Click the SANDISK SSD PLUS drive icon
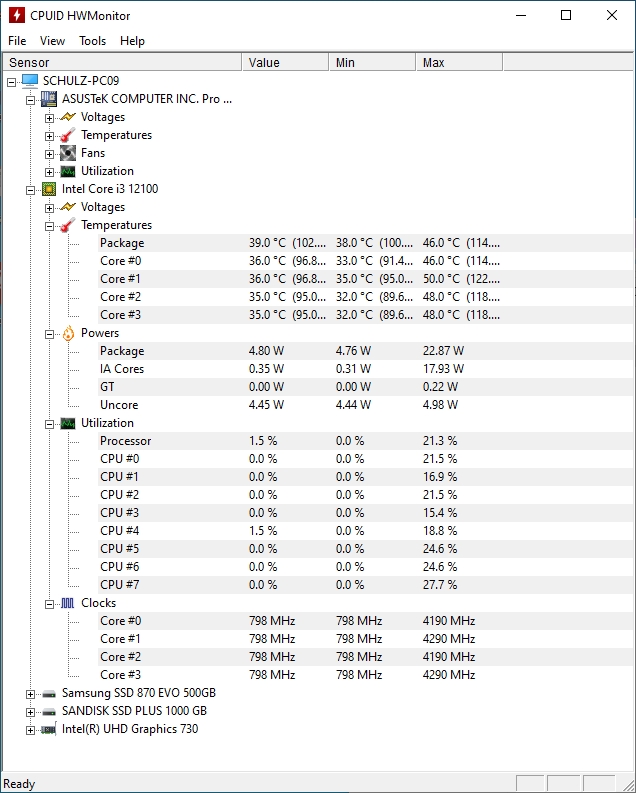 49,712
